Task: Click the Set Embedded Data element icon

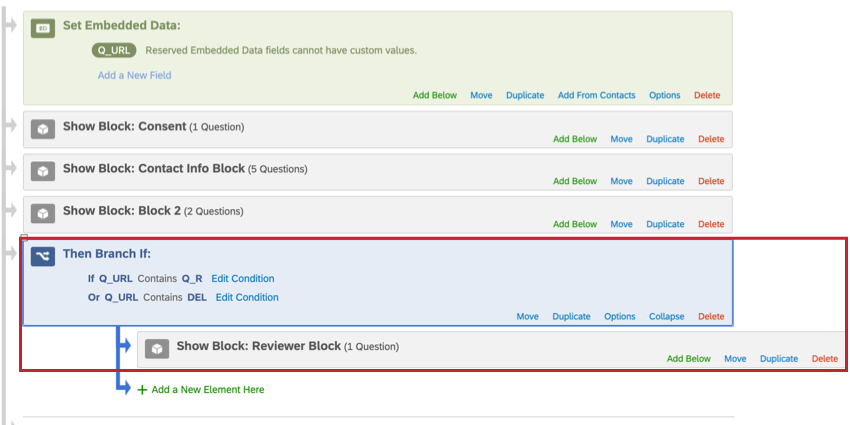Action: (x=43, y=28)
